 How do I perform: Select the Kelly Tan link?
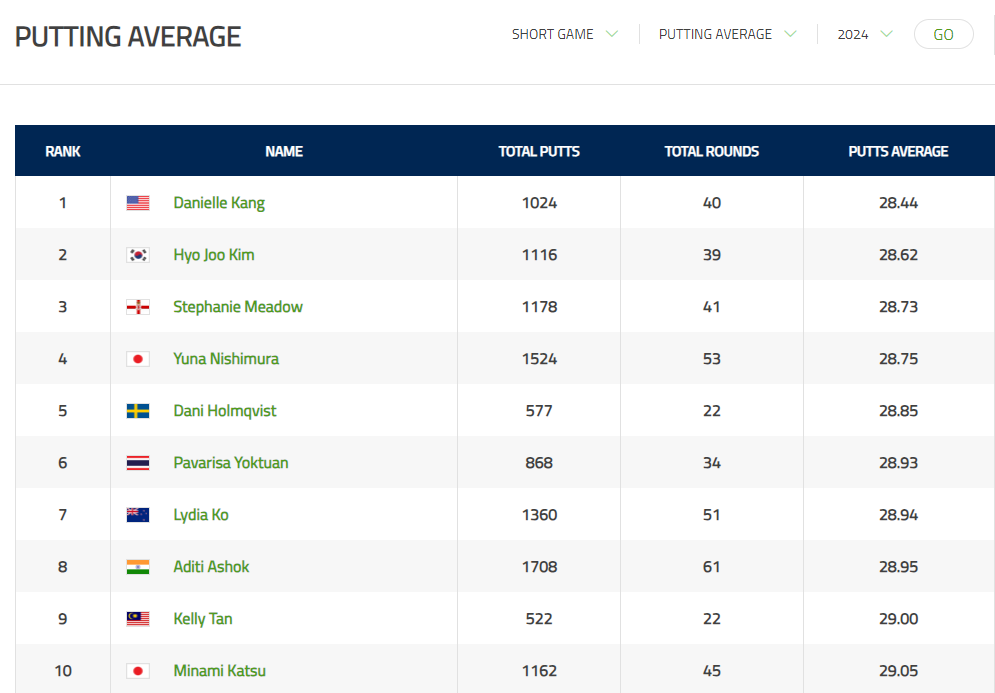[x=202, y=619]
